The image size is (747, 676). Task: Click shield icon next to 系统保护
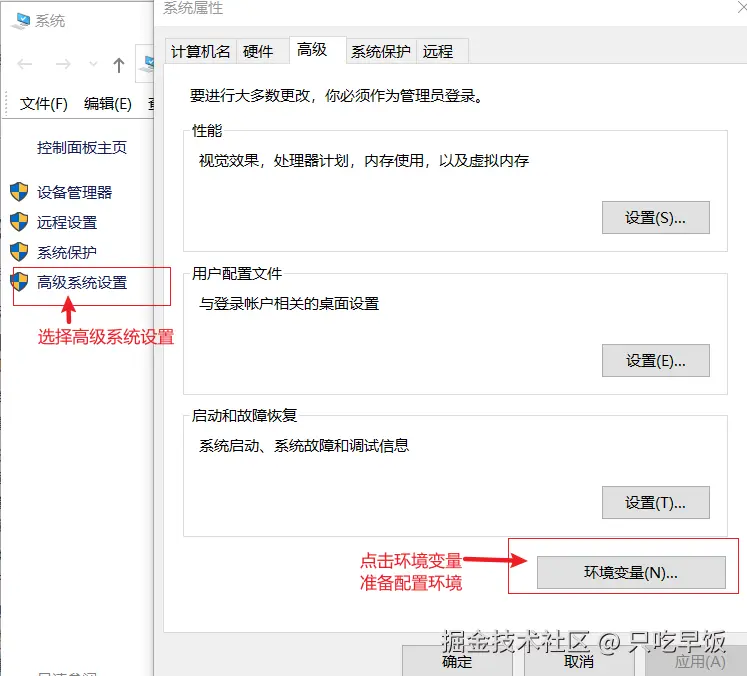[x=19, y=252]
